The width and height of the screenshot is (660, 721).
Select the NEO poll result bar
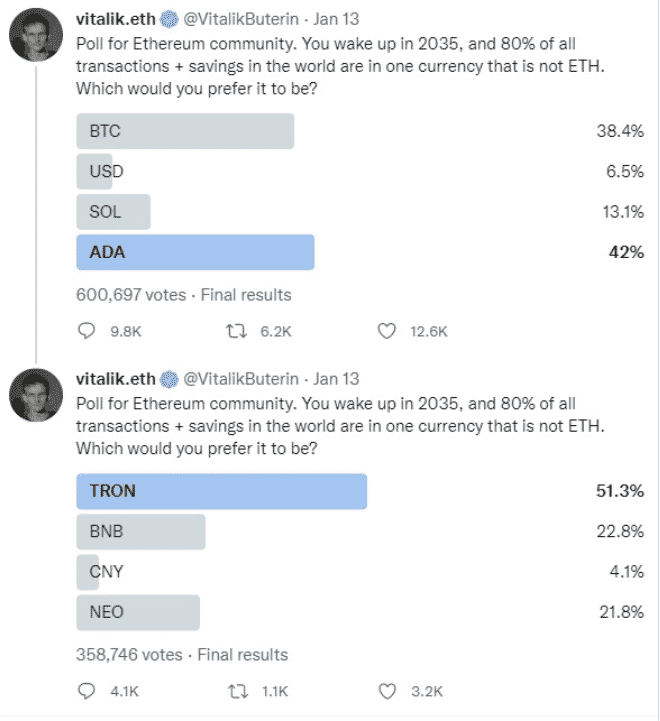tap(138, 612)
